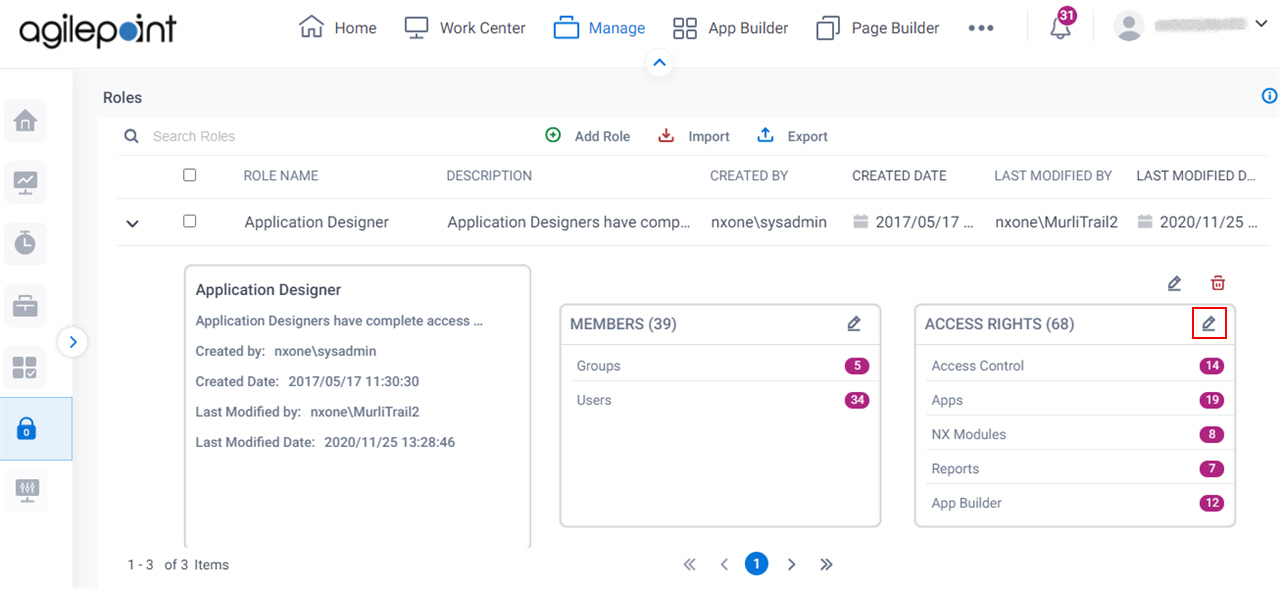Open the Users members row
The width and height of the screenshot is (1280, 589).
720,400
